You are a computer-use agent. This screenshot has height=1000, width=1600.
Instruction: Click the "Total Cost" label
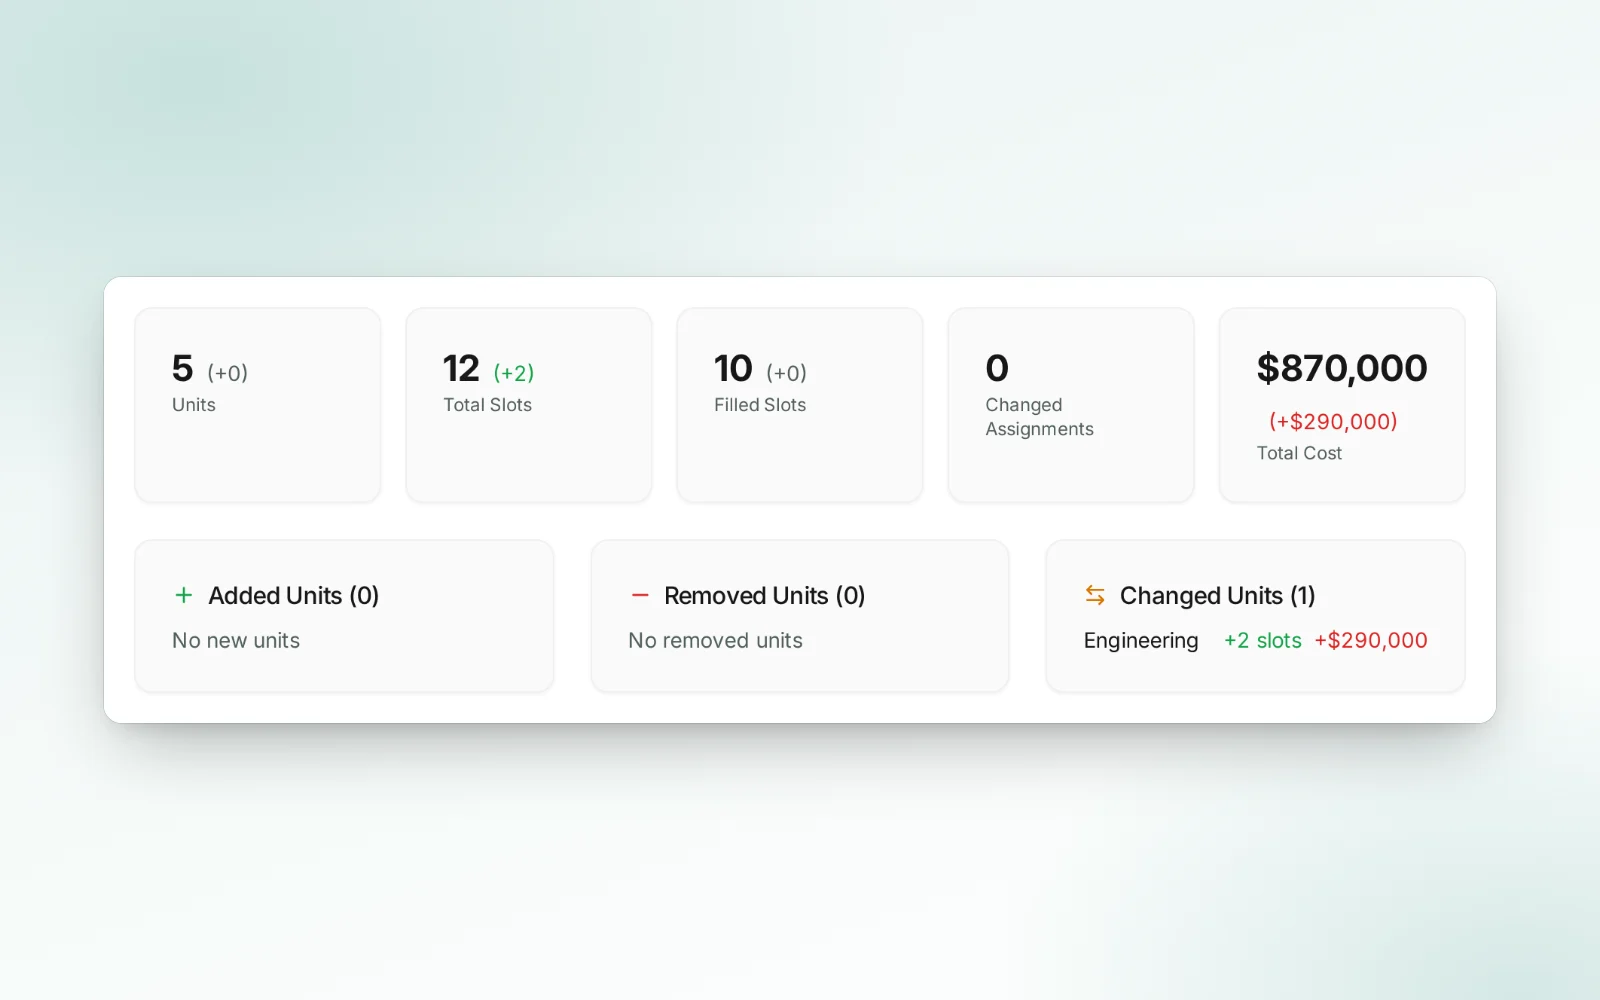(x=1299, y=453)
